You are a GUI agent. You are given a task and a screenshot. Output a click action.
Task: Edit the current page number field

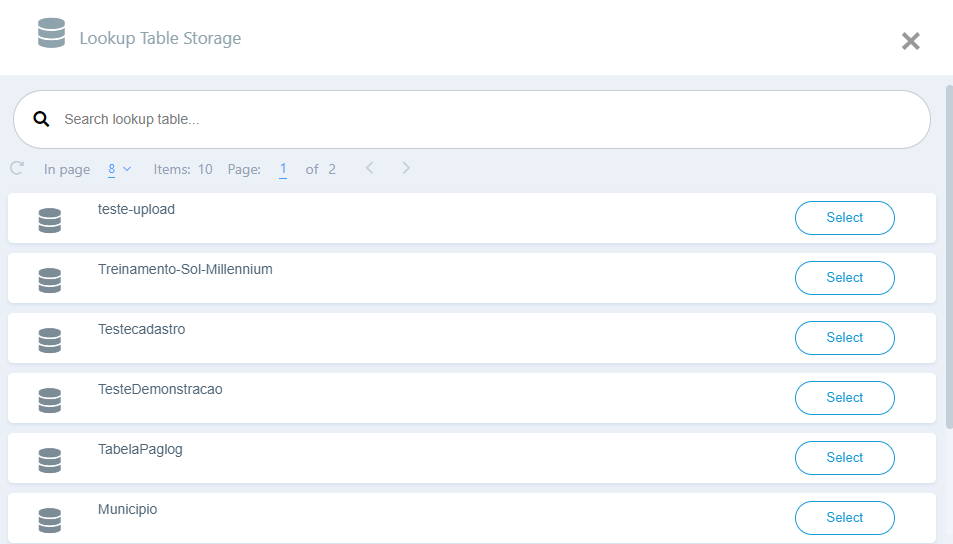tap(283, 169)
